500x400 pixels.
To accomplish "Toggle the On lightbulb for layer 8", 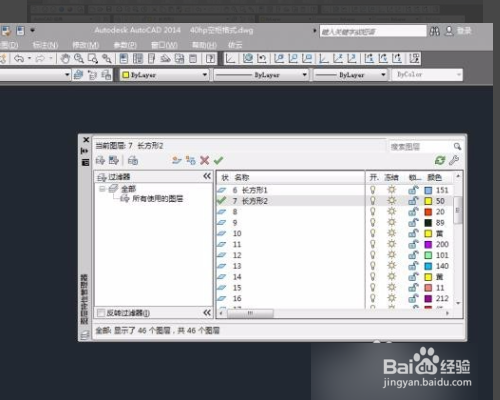I will click(373, 212).
